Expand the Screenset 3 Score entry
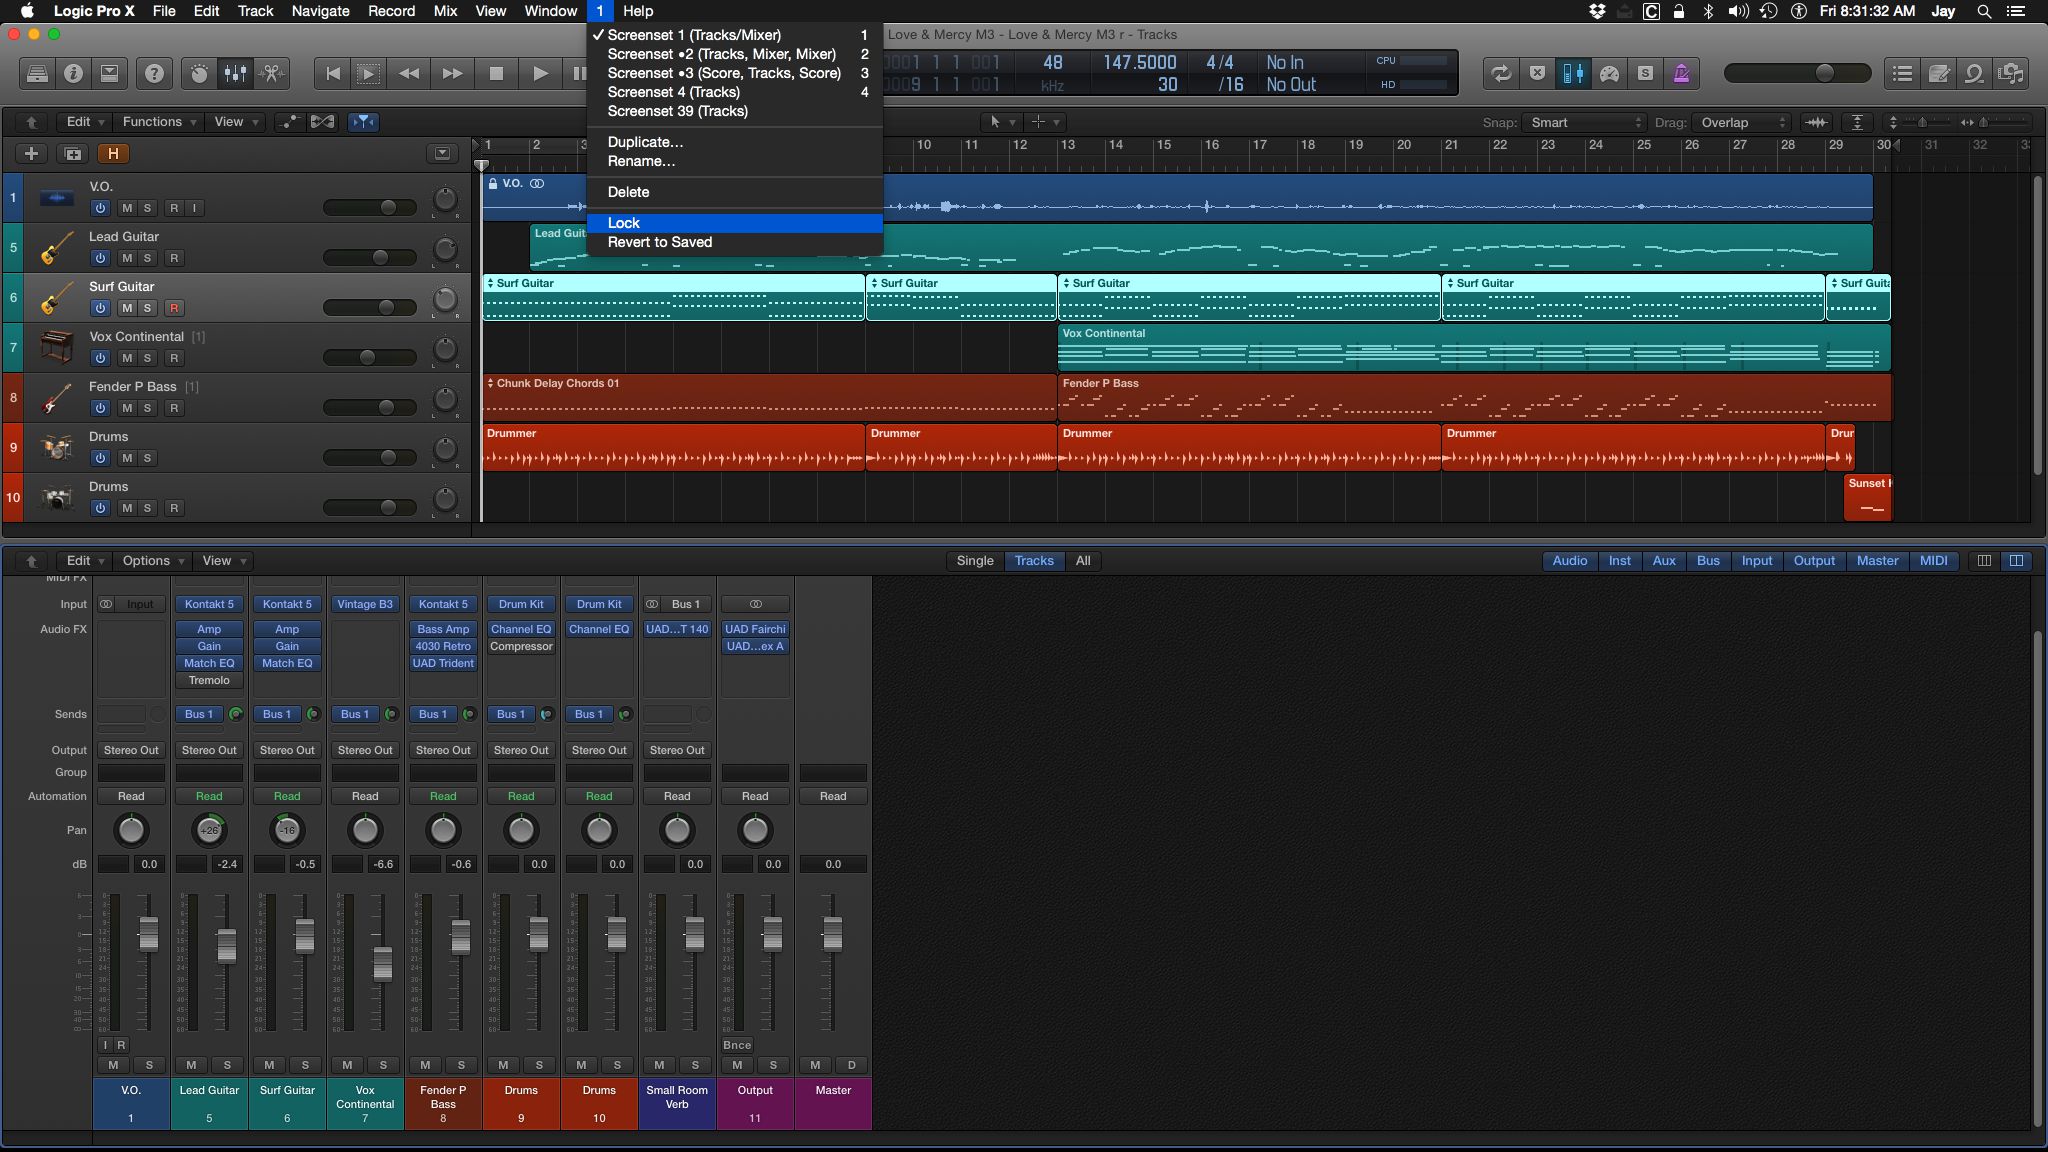The image size is (2048, 1152). coord(722,72)
